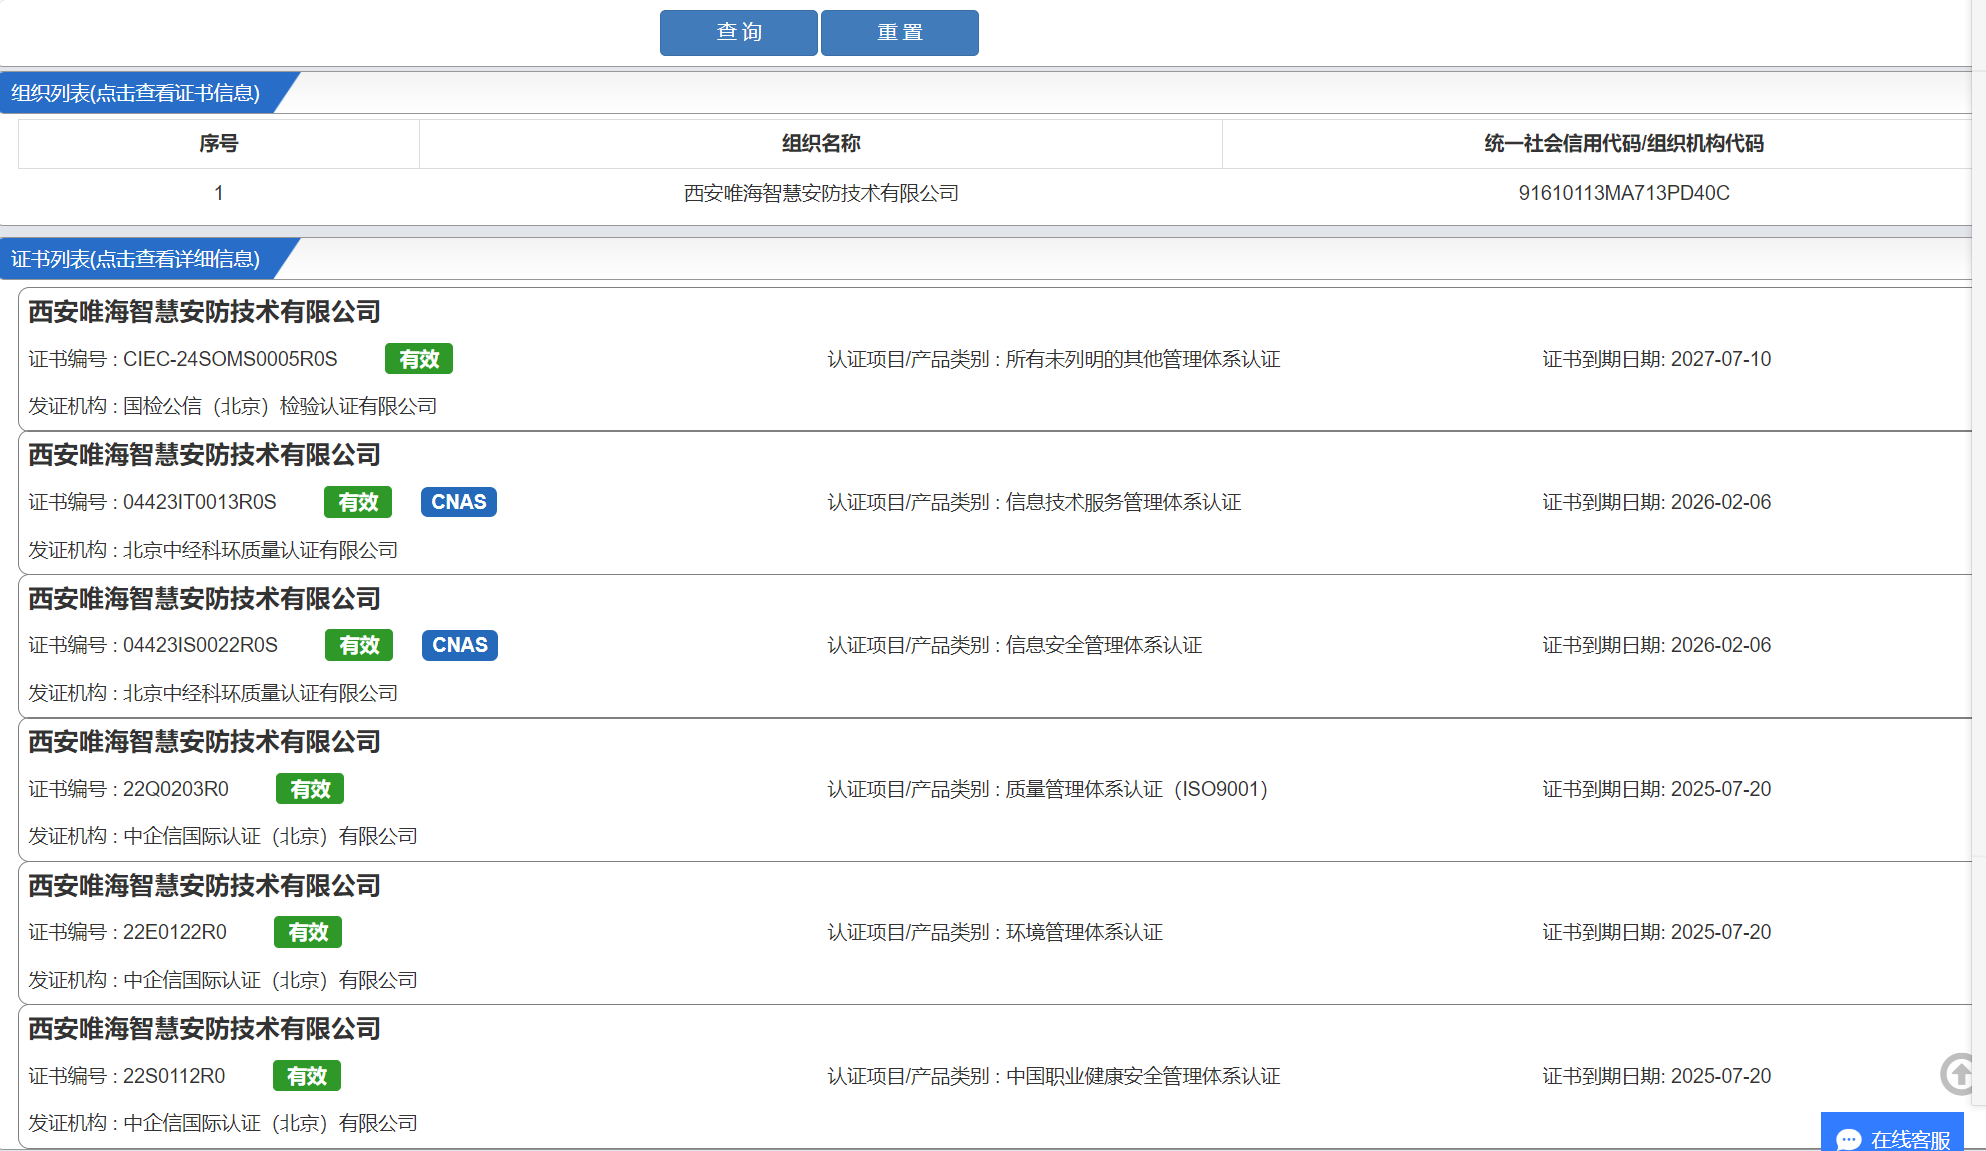Click 有效 badge of certificate CIEC-24SOMS0005R0S
Screen dimensions: 1986x1151
419,359
